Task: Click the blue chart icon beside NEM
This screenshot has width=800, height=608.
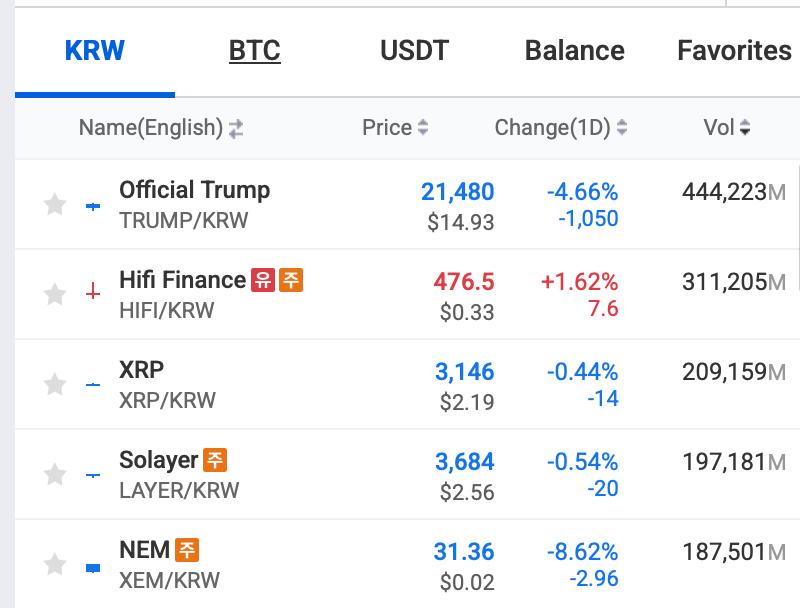Action: point(93,567)
